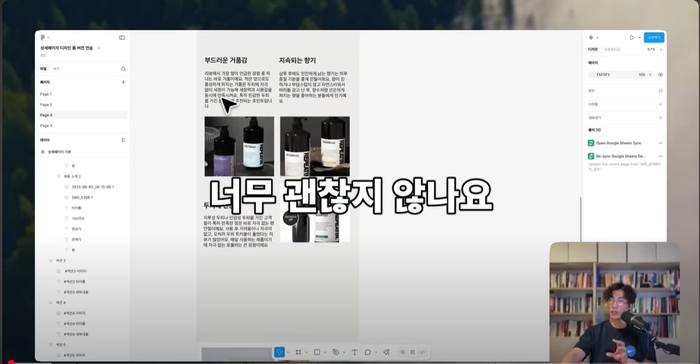Toggle the left sidebar panel icon
This screenshot has width=700, height=364.
pyautogui.click(x=122, y=38)
